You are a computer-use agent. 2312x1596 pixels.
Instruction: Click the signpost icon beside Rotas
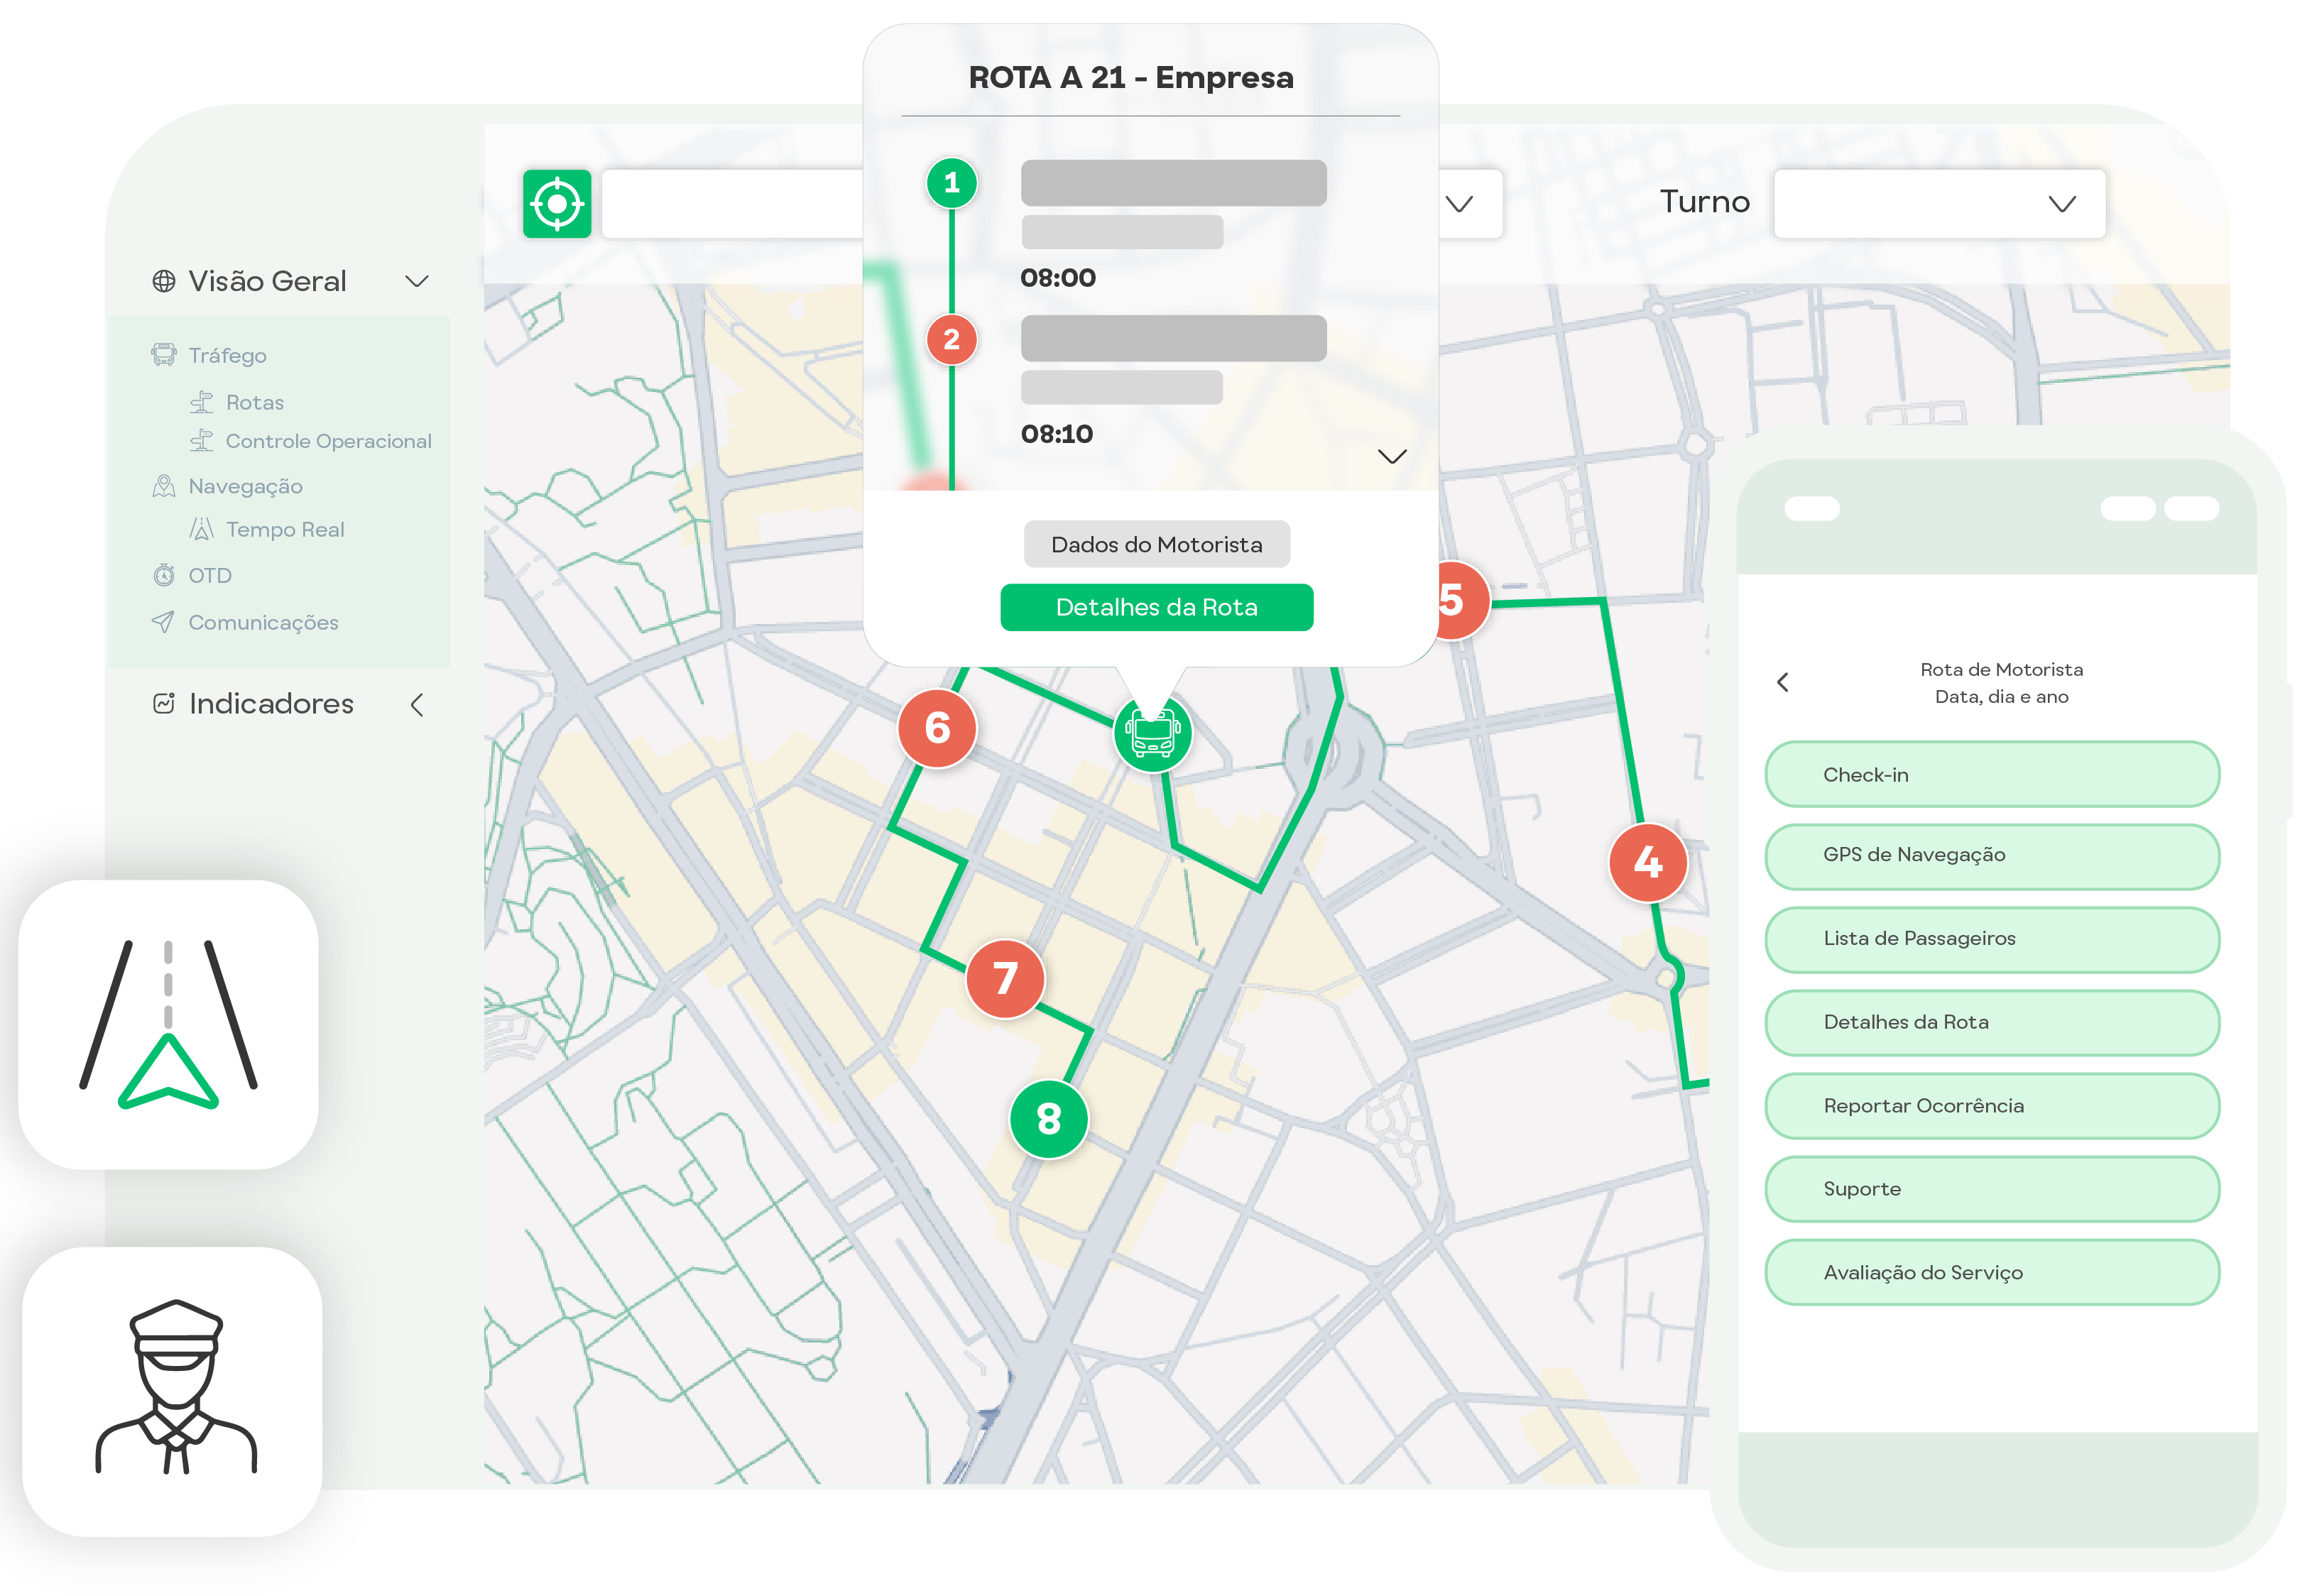click(x=202, y=402)
